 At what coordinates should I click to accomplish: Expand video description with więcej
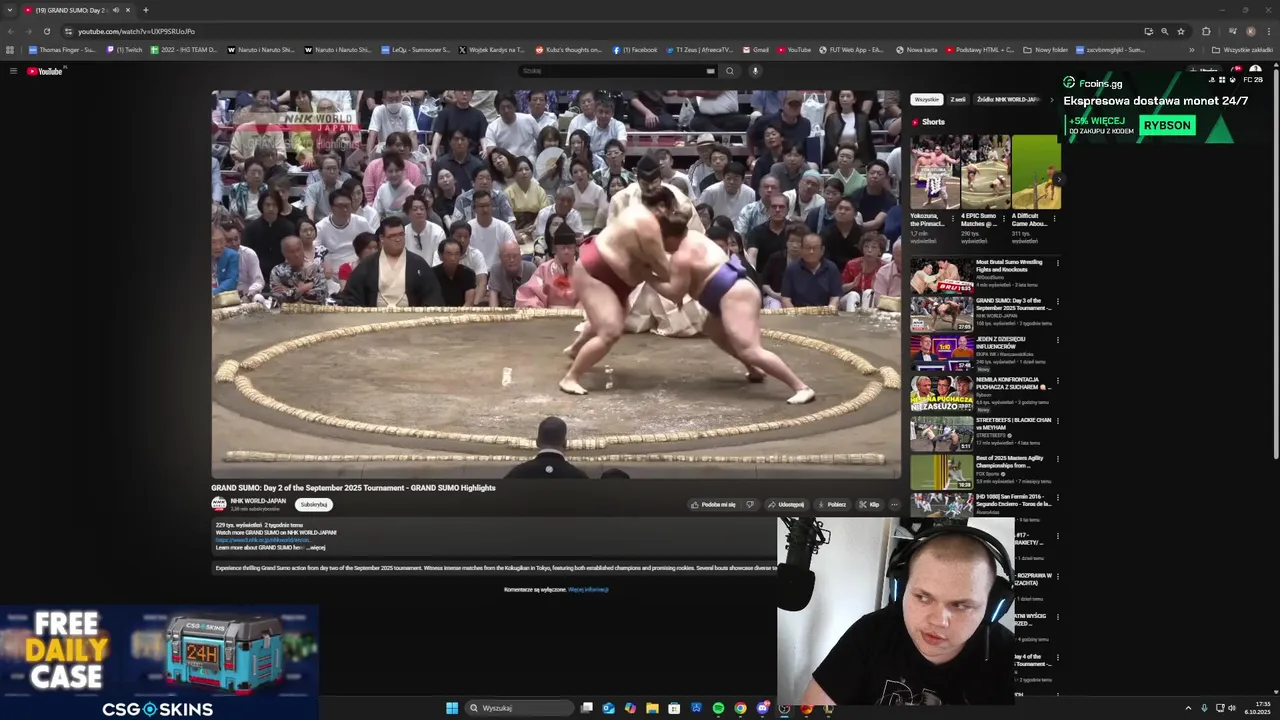pyautogui.click(x=316, y=548)
